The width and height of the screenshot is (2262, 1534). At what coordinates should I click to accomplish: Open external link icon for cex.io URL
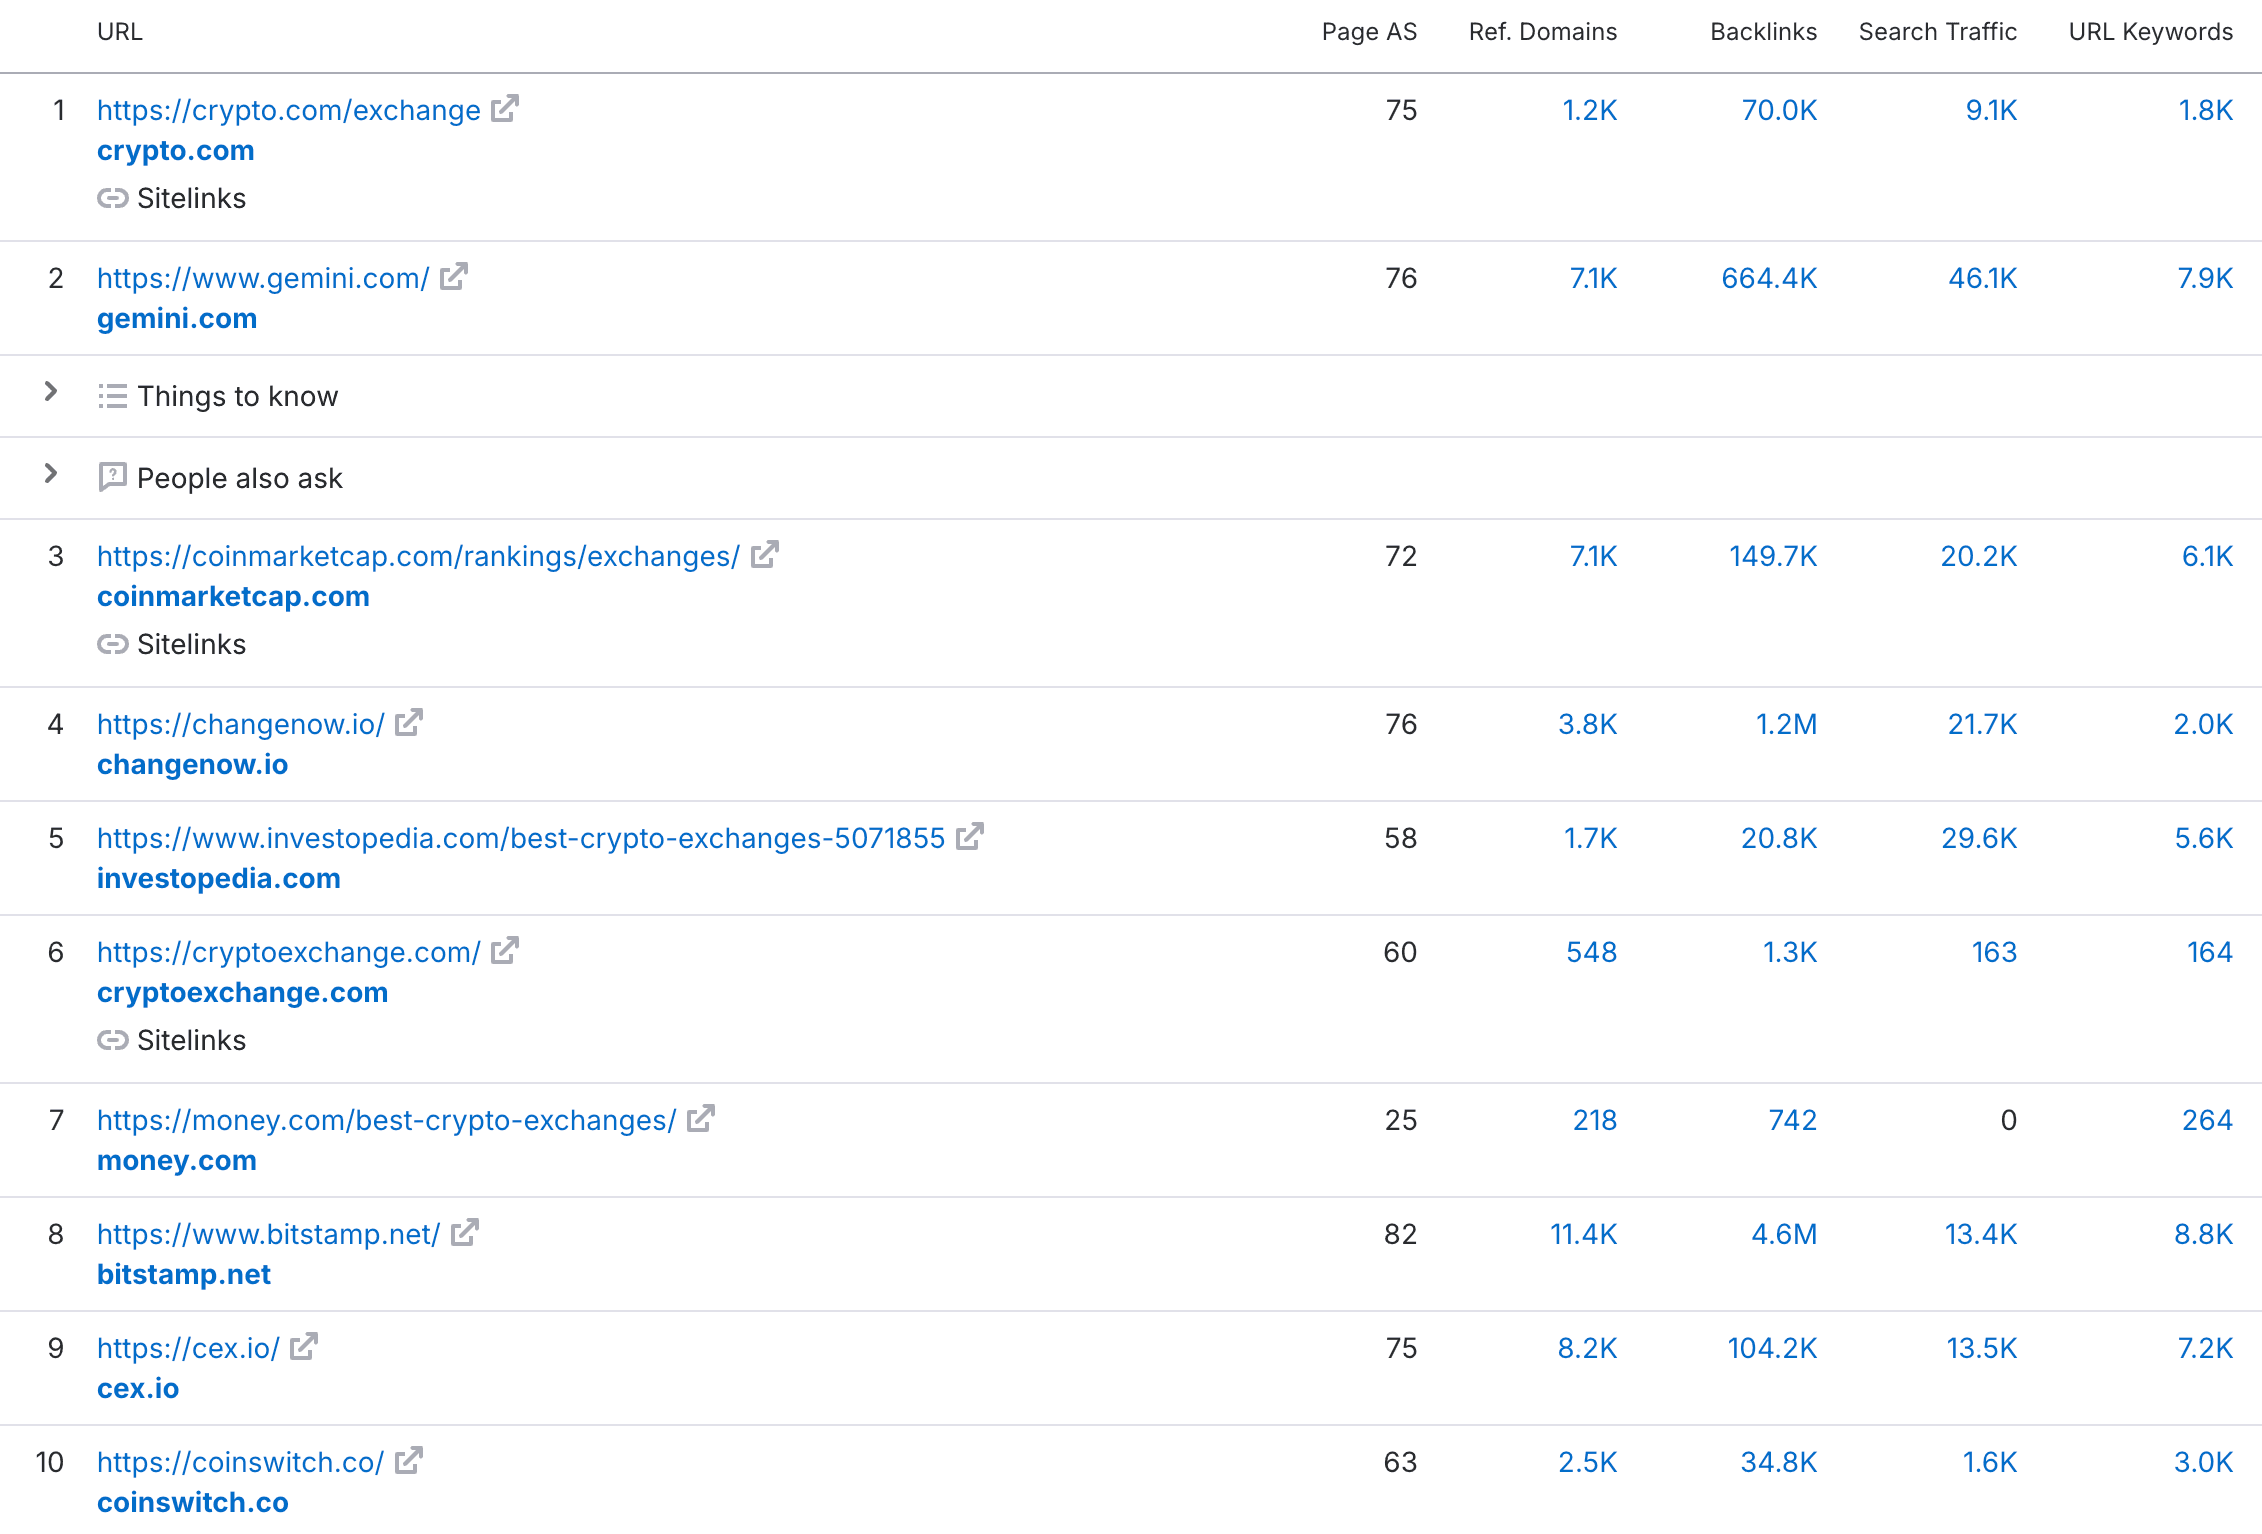(x=304, y=1346)
